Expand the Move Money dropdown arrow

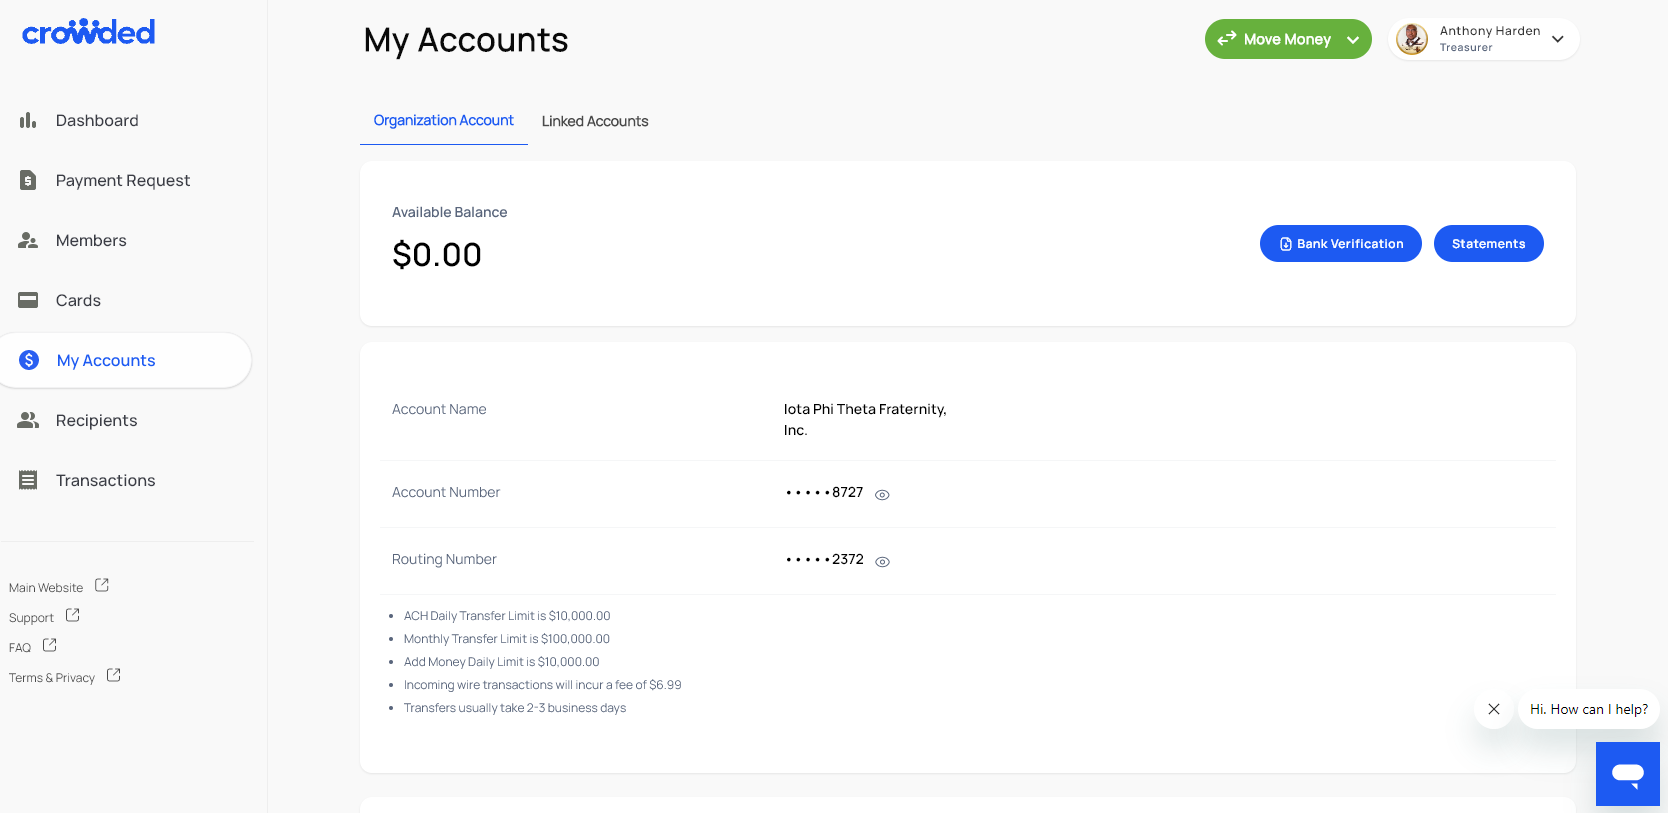point(1353,40)
